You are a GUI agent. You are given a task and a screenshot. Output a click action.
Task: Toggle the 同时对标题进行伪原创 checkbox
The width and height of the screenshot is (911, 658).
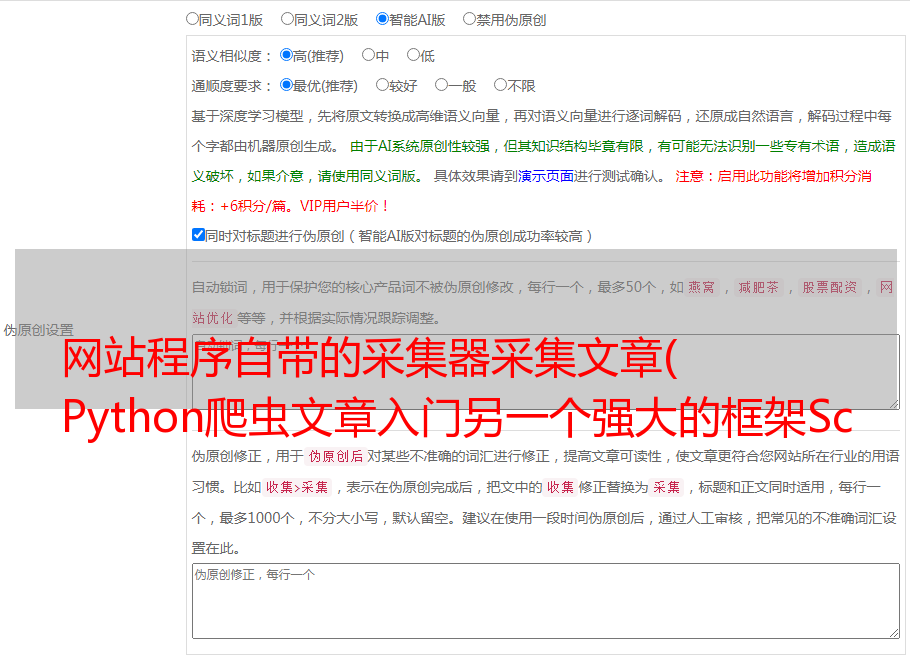198,235
